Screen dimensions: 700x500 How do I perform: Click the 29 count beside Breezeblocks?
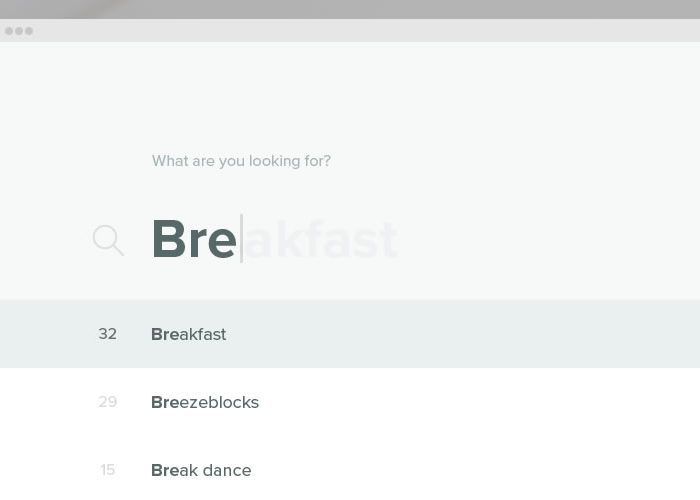click(x=108, y=401)
